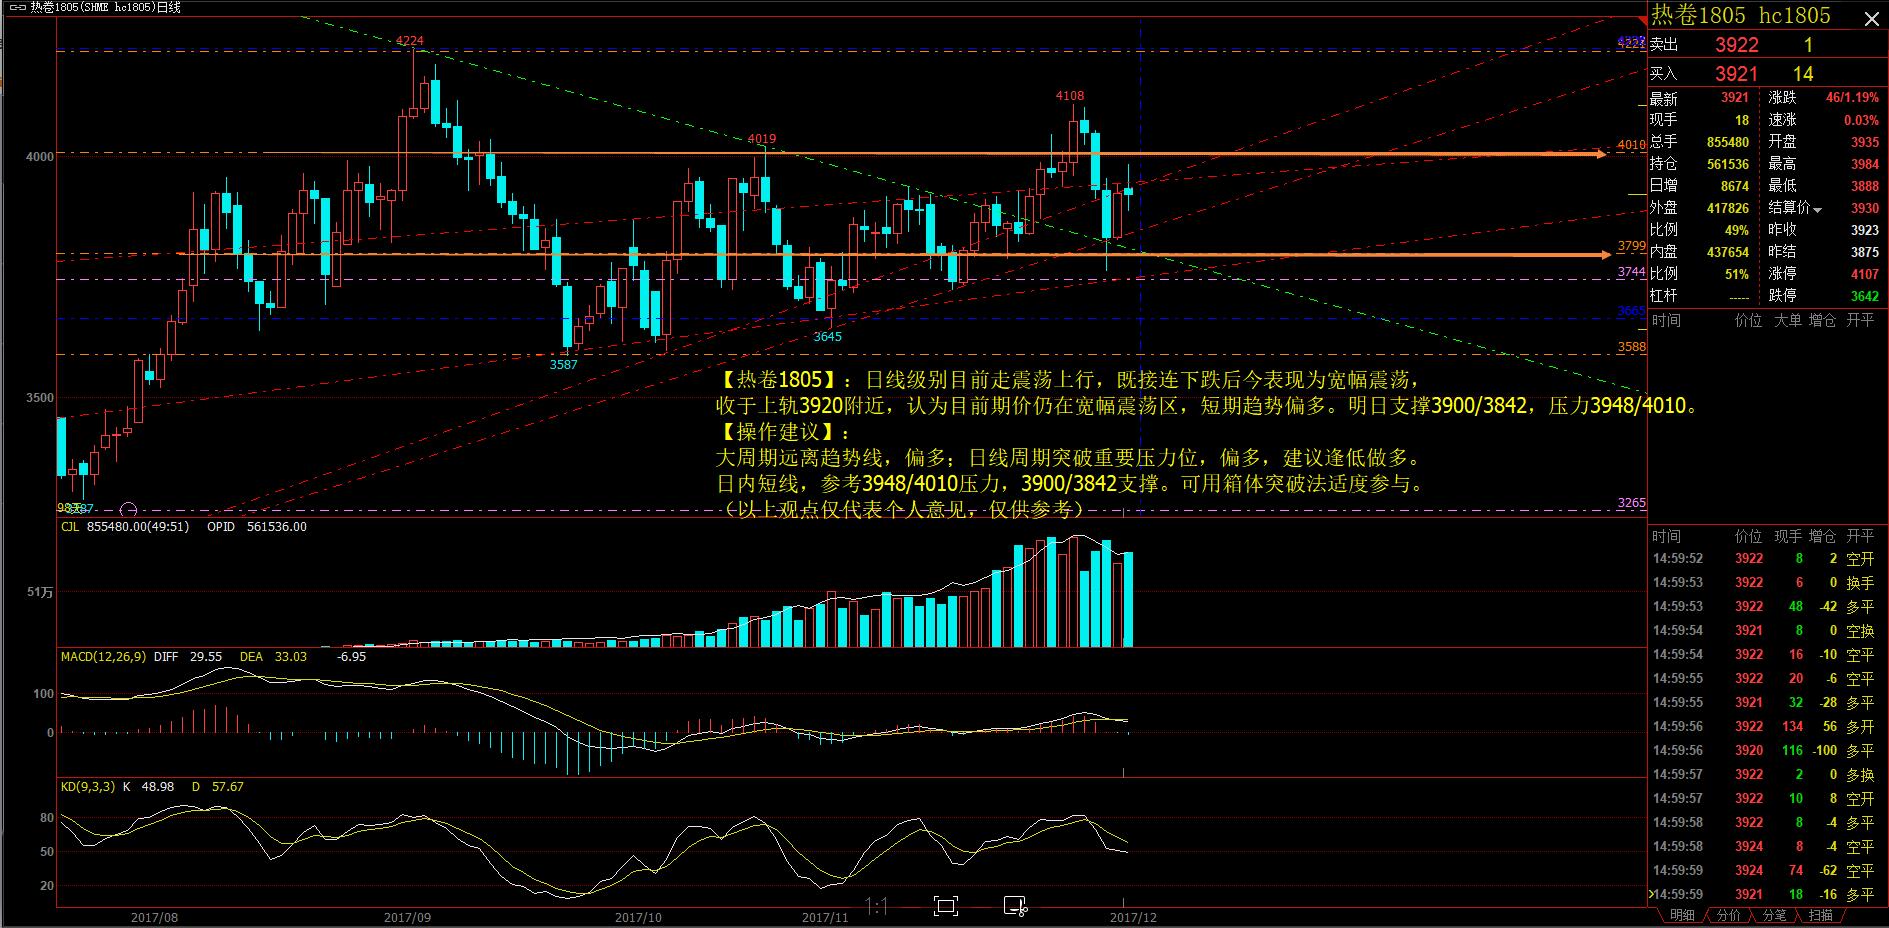The width and height of the screenshot is (1889, 928).
Task: Click the small circle marker near chart bottom-left
Action: coord(127,510)
